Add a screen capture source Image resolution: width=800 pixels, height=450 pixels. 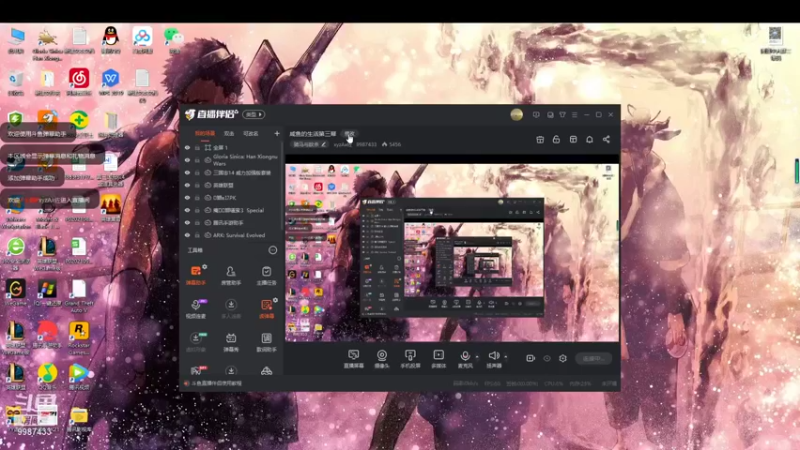point(353,359)
